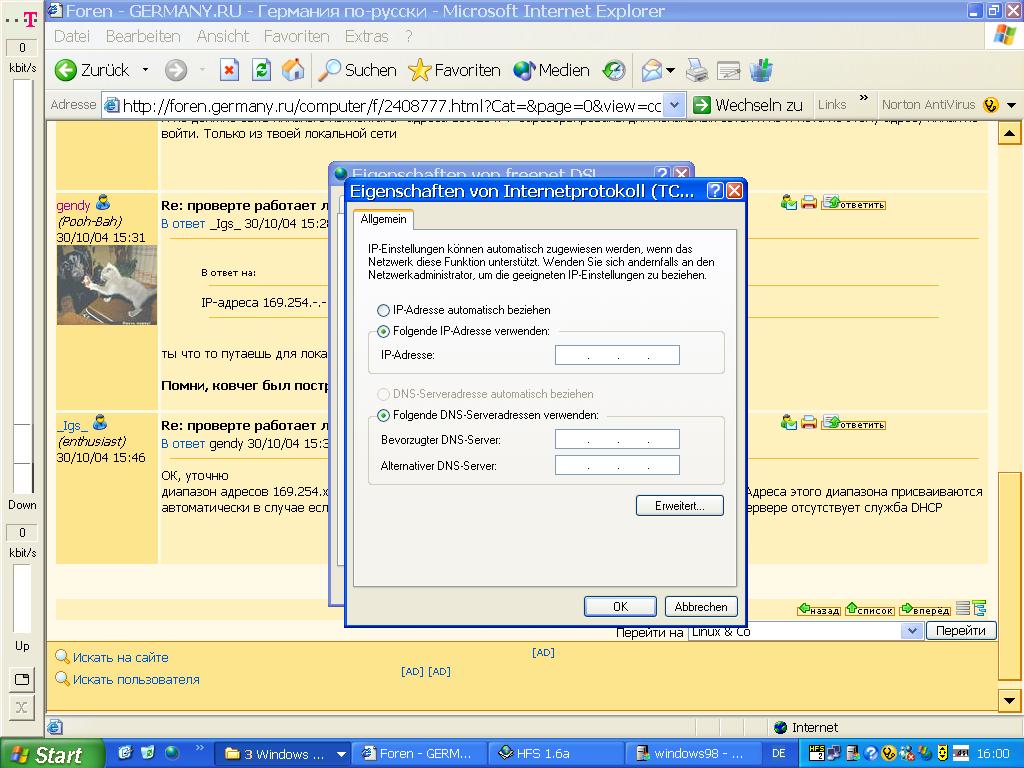Open the Bearbeiten menu
1024x768 pixels.
pos(143,36)
